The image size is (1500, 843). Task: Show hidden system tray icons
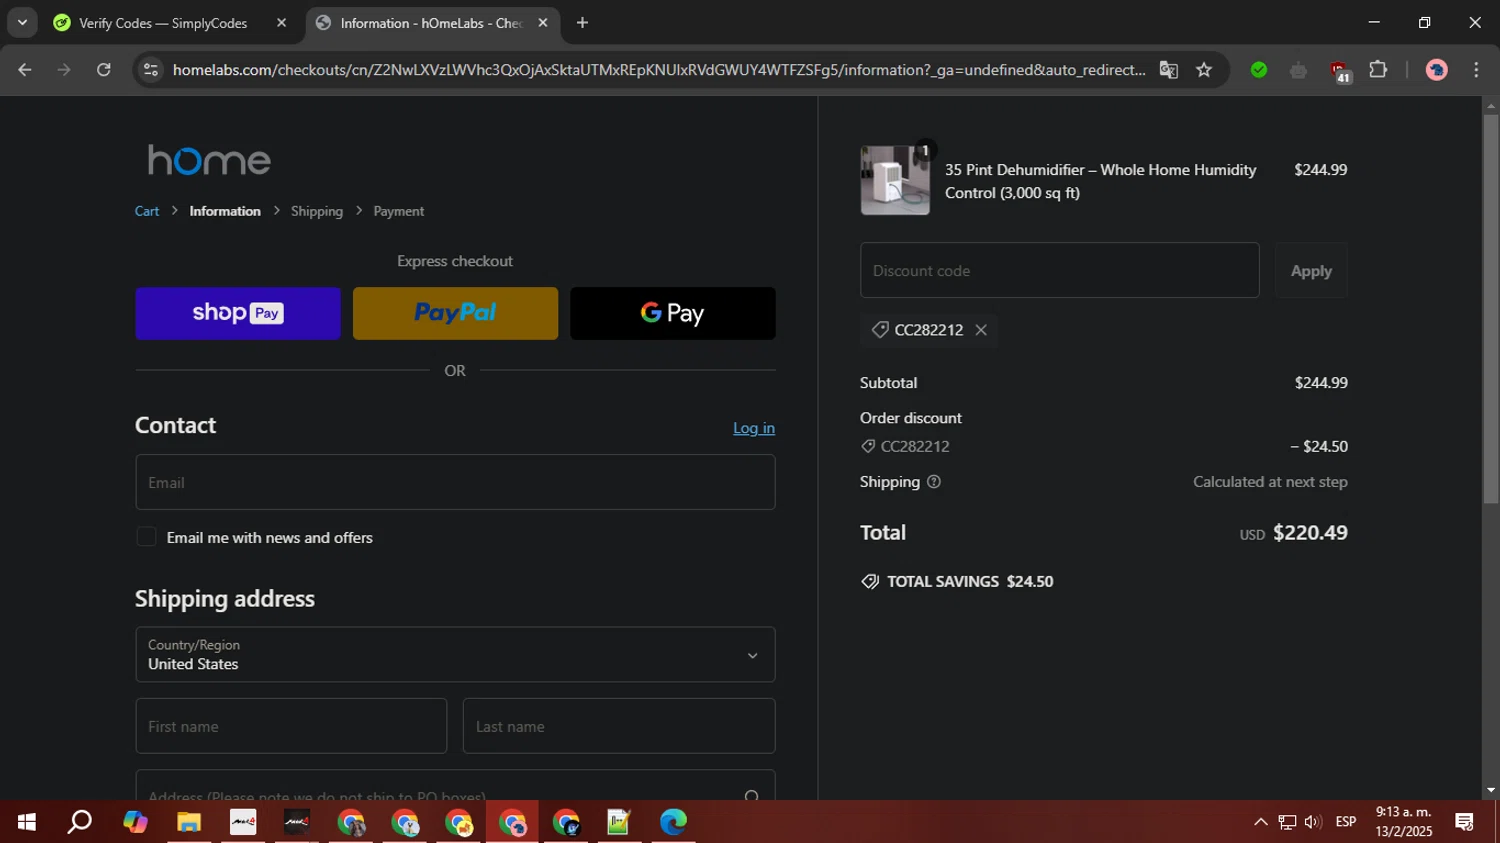click(1260, 822)
